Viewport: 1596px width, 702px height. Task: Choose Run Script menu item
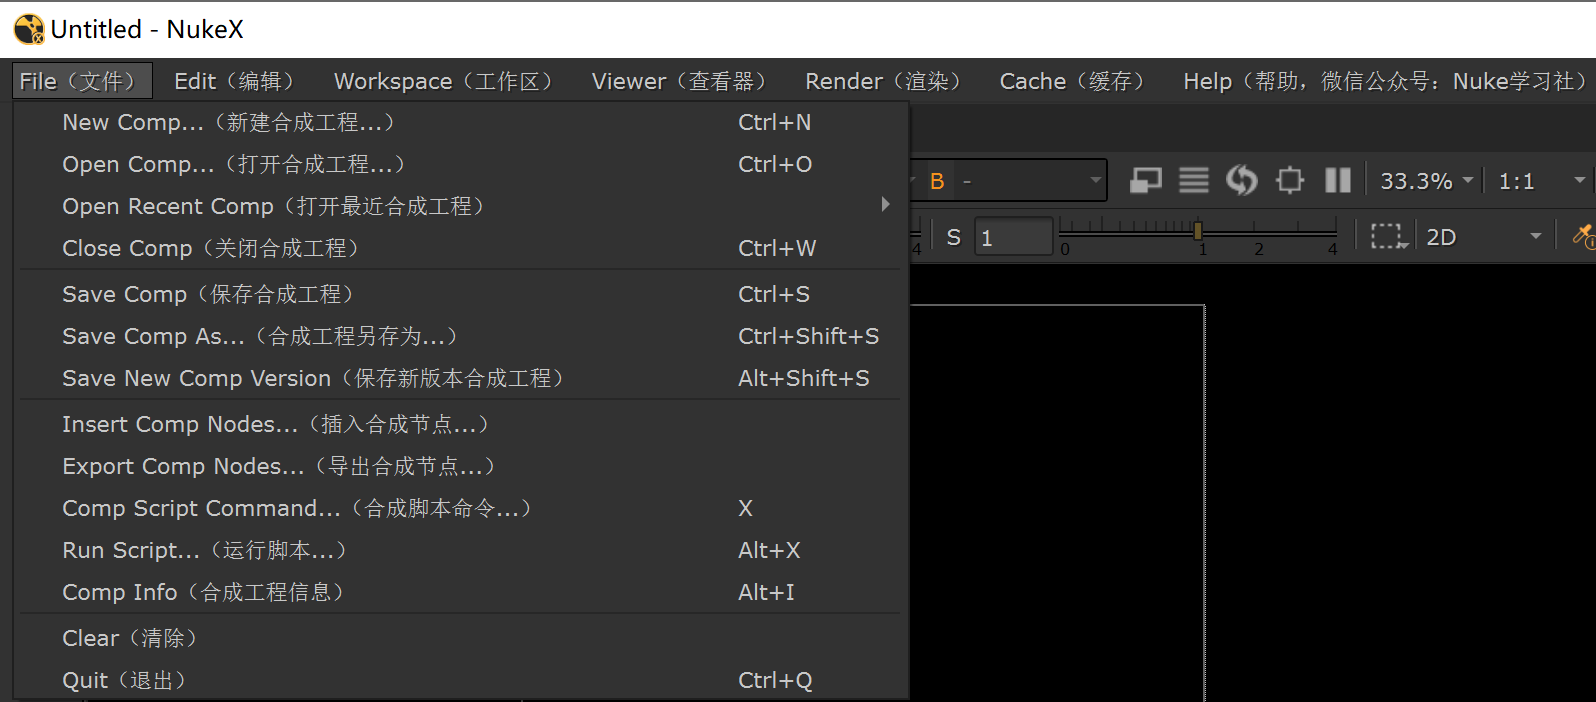point(461,550)
